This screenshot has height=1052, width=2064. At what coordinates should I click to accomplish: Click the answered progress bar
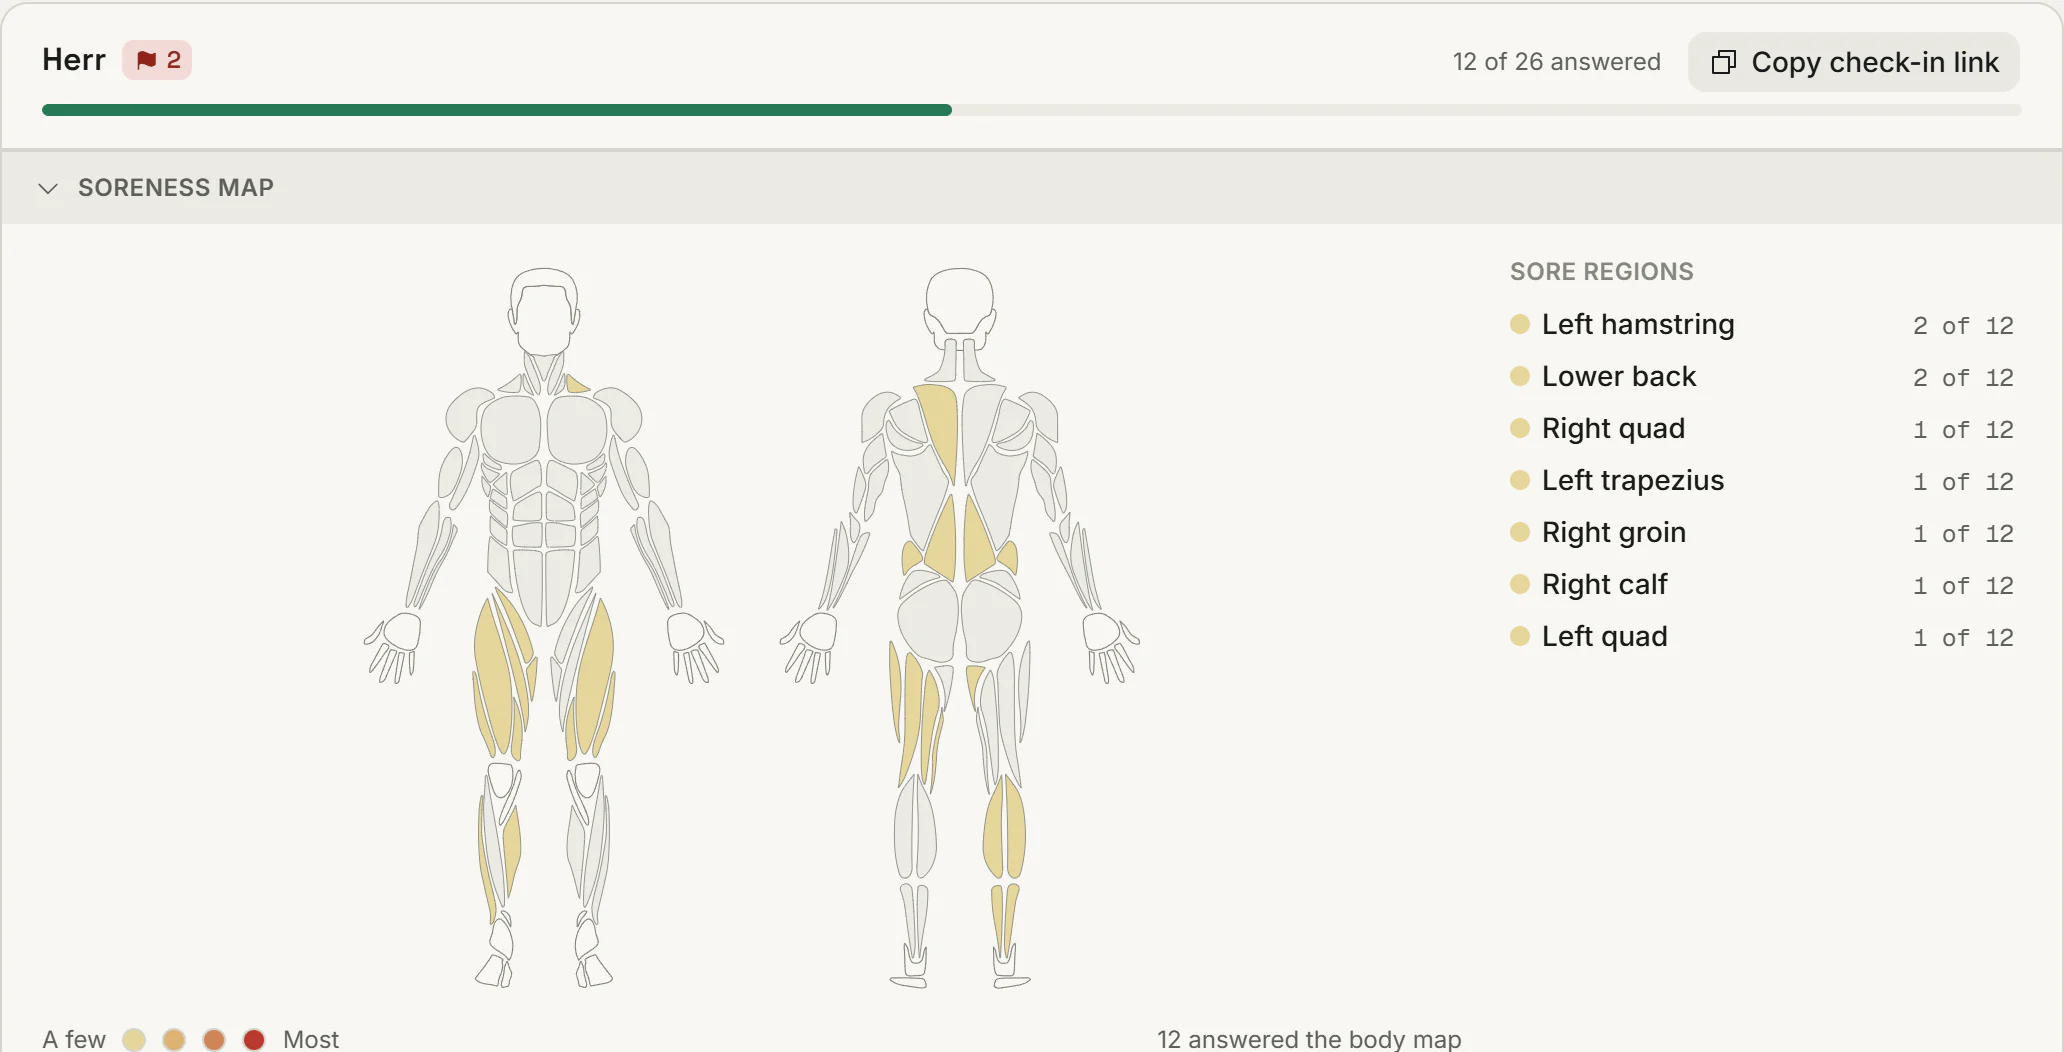(x=1031, y=110)
